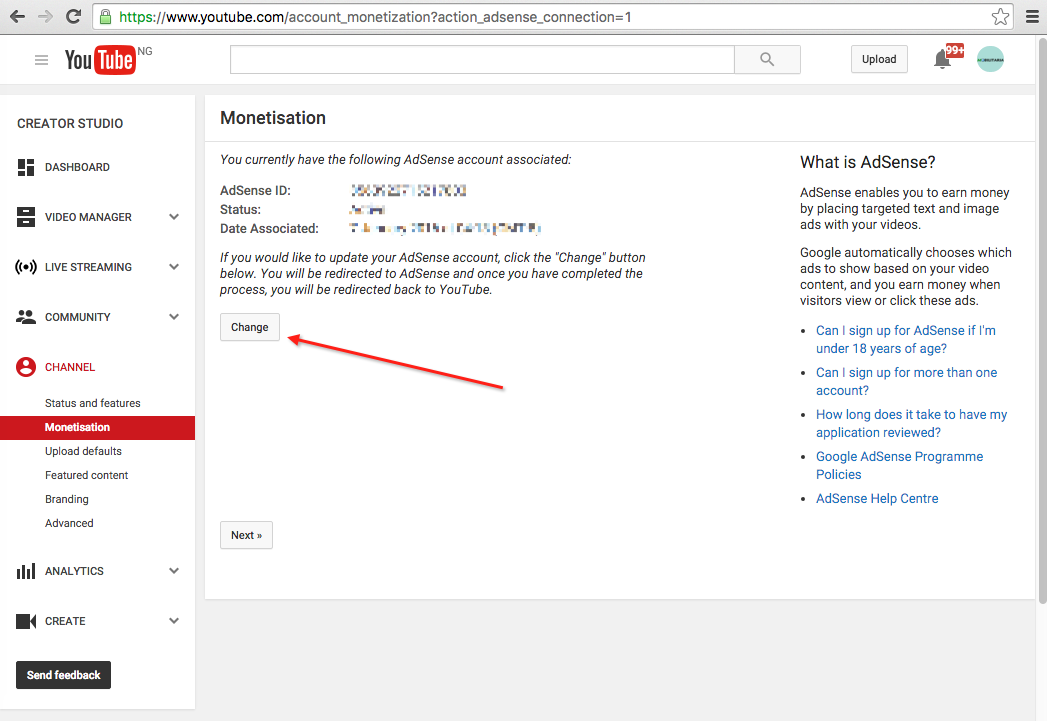Open the Chrome menu hamburger icon

coord(1032,17)
